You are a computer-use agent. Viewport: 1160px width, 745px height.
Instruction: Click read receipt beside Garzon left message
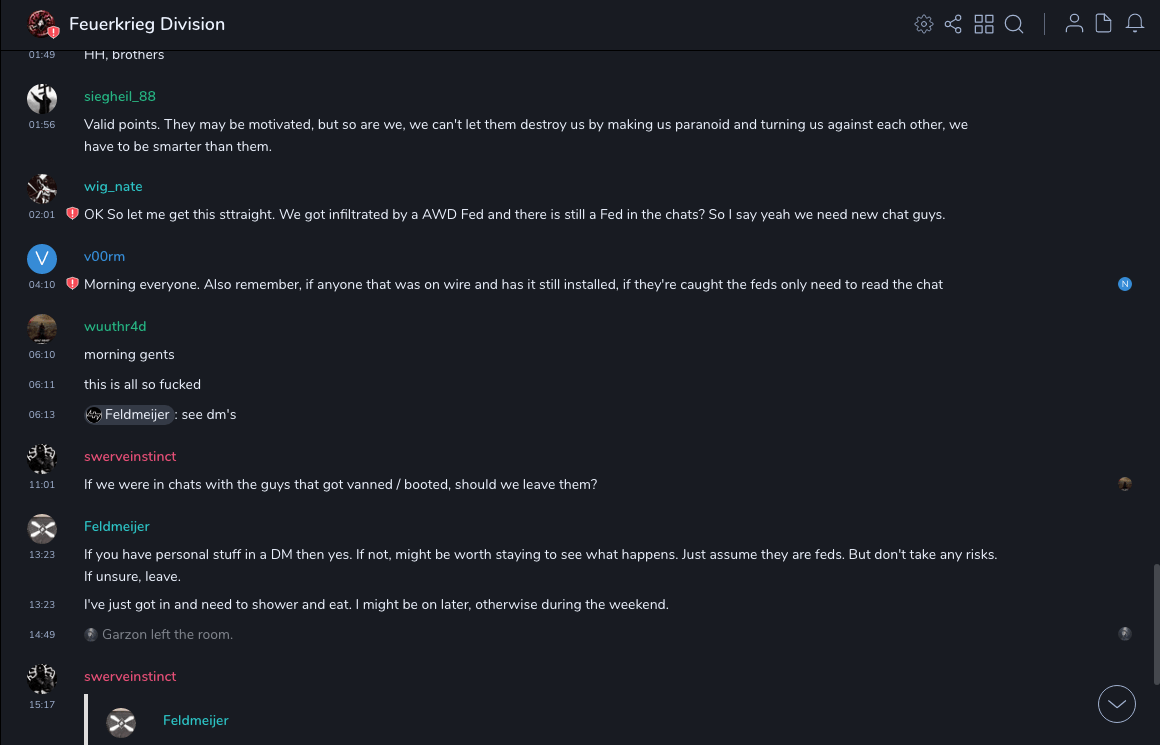(1125, 634)
